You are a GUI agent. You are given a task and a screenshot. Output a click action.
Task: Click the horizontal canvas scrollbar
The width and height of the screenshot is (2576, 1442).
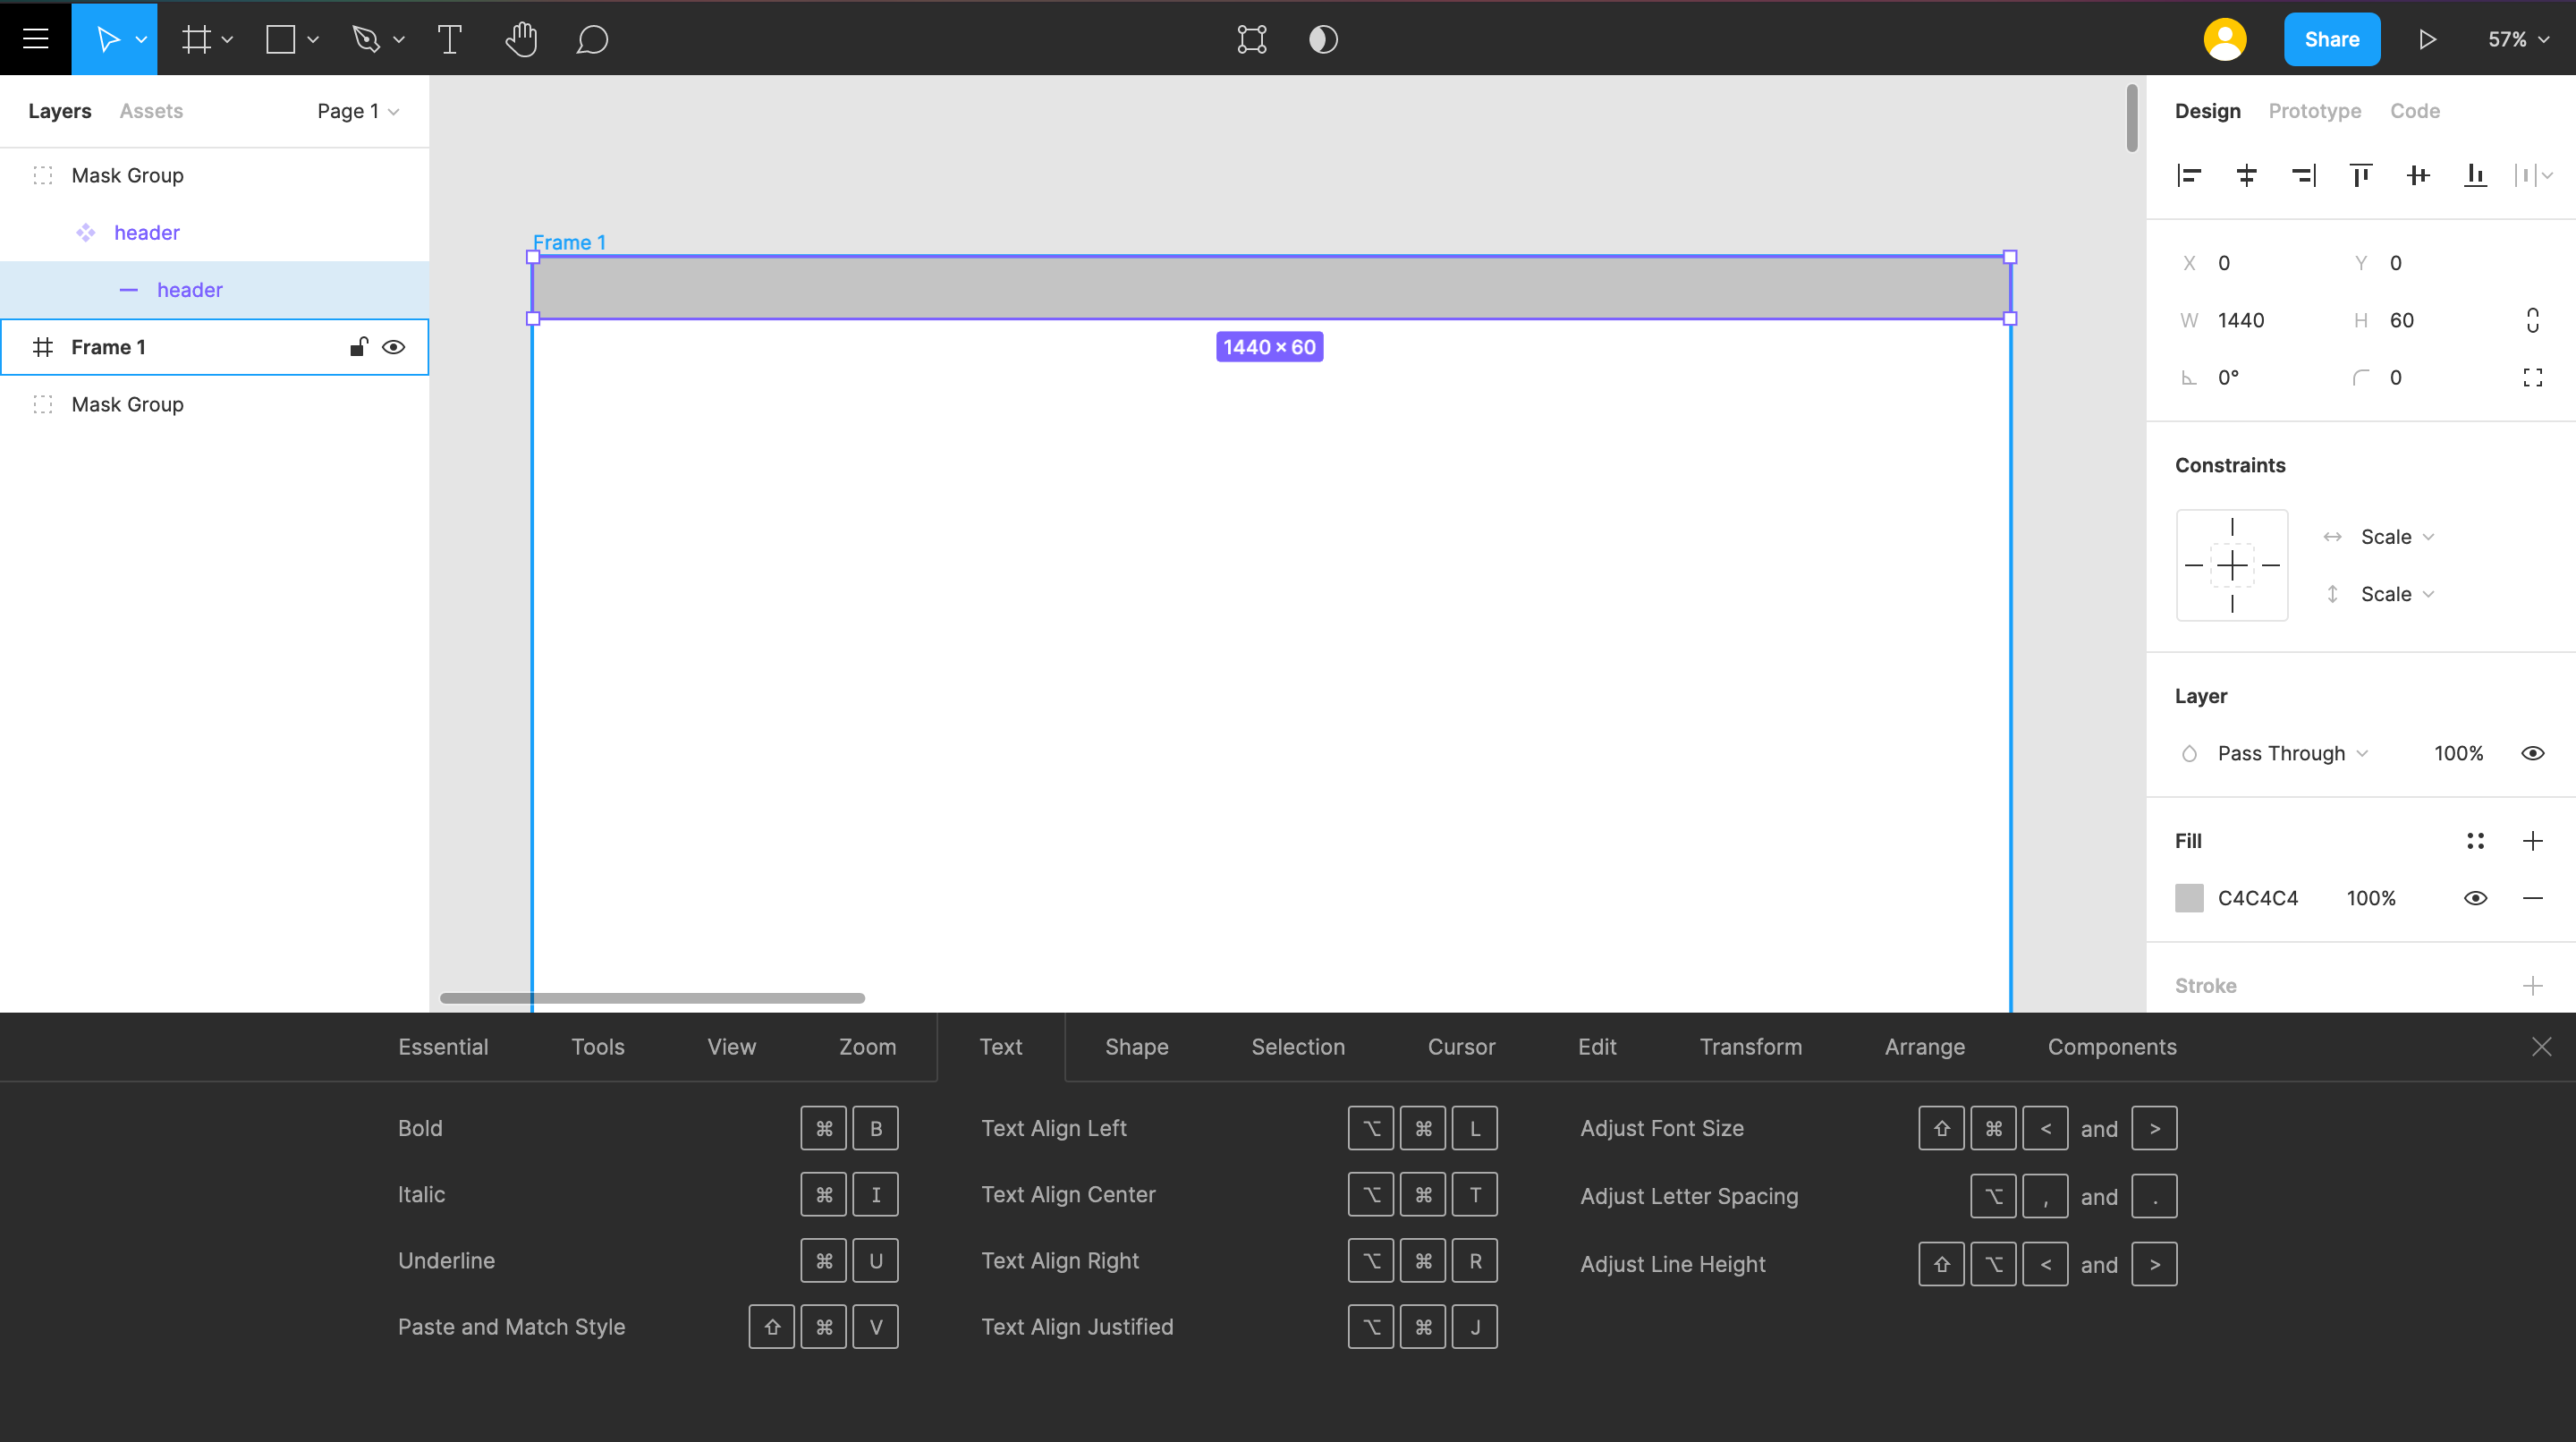point(652,998)
